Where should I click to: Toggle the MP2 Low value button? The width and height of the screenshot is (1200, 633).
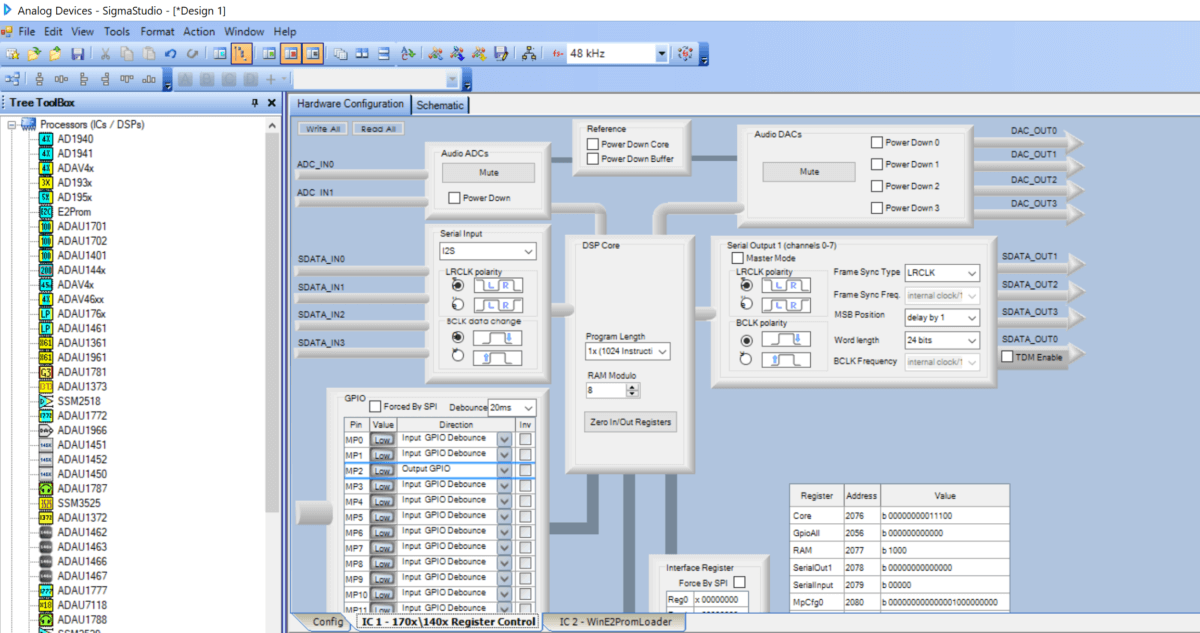(x=383, y=470)
